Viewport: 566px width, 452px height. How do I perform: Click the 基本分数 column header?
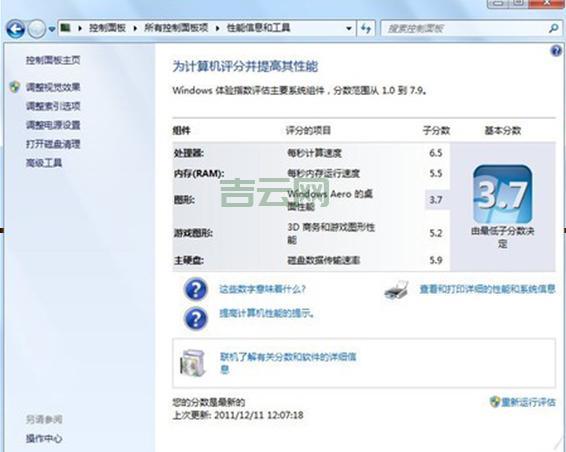tap(502, 130)
